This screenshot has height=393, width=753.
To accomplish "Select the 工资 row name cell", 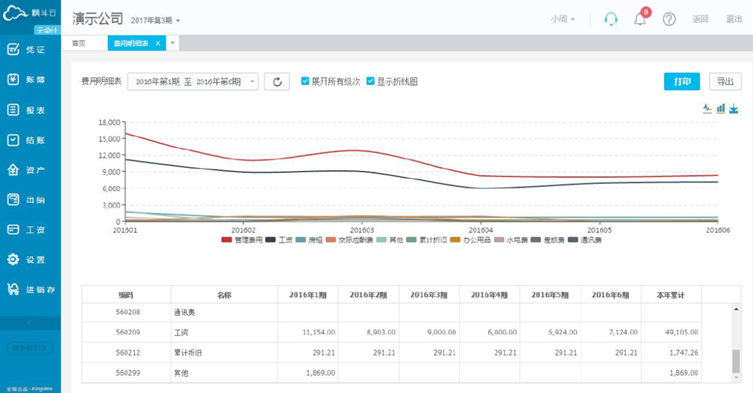I will tap(224, 332).
